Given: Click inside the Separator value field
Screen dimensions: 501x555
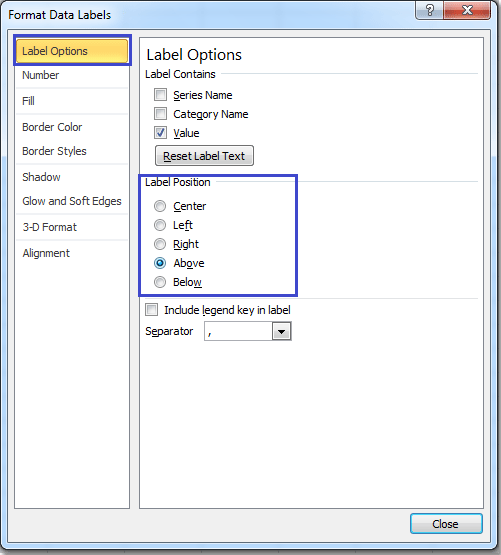Looking at the screenshot, I should 238,331.
